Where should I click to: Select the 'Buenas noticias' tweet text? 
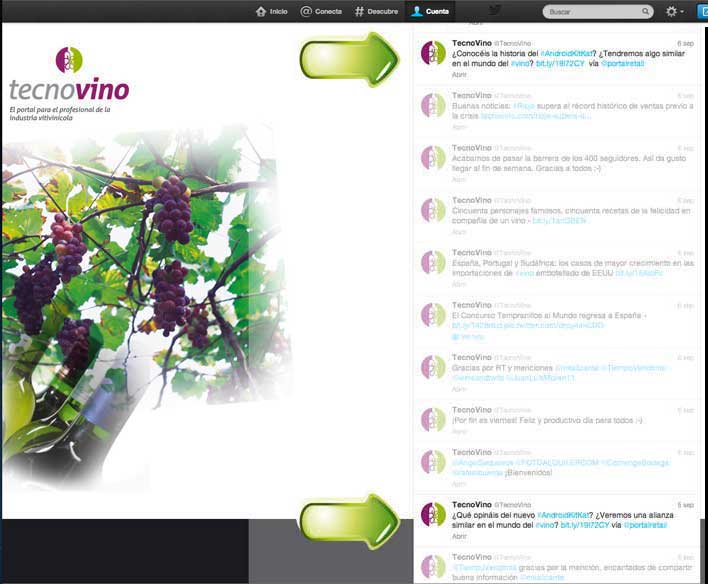[x=572, y=111]
